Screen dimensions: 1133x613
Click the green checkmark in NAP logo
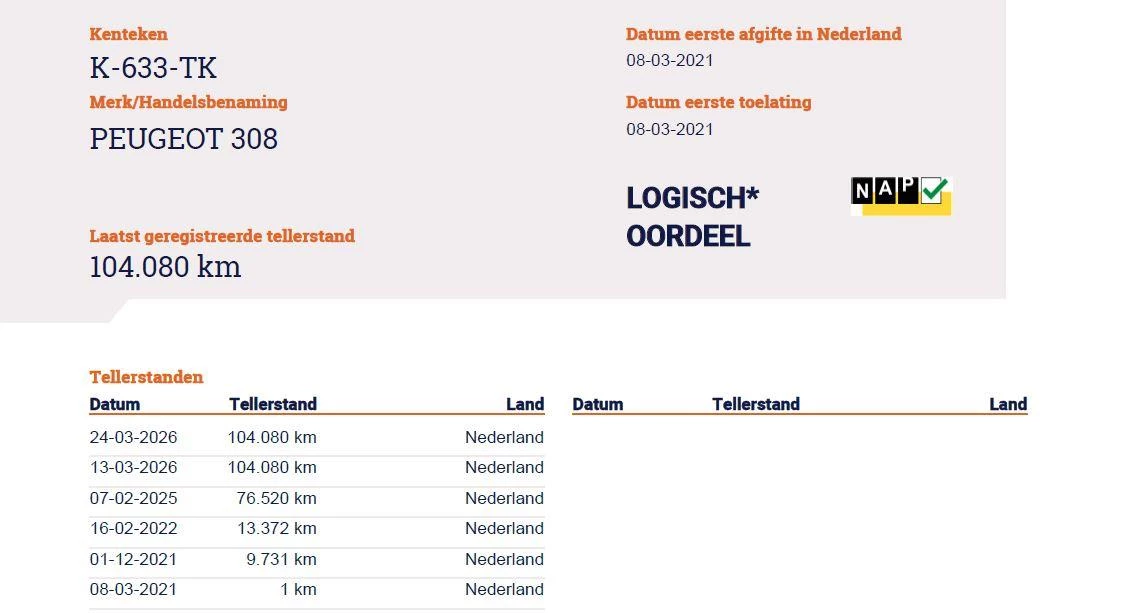pyautogui.click(x=934, y=190)
